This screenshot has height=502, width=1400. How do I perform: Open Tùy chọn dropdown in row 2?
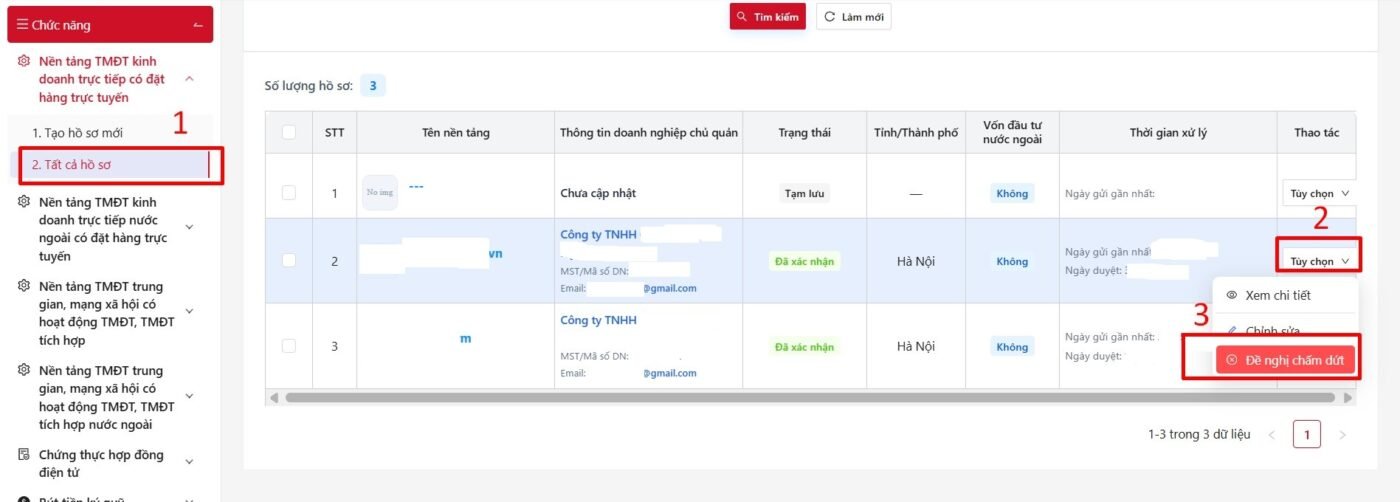[x=1319, y=261]
